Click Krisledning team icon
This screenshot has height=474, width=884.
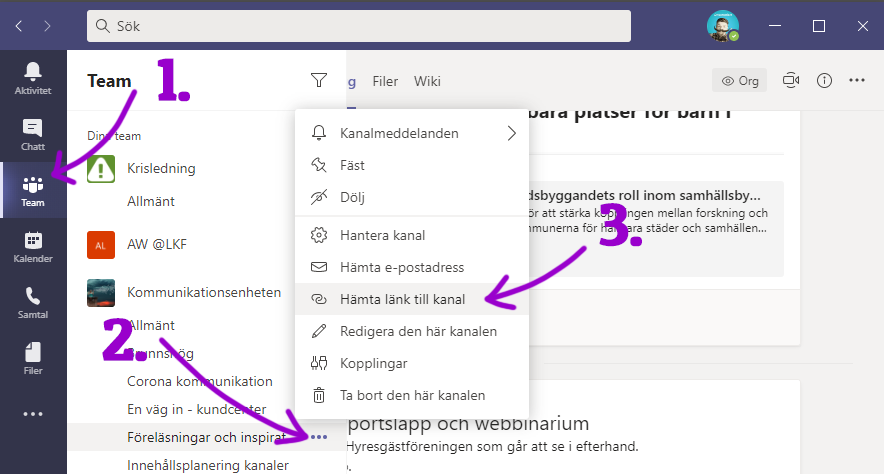(101, 169)
